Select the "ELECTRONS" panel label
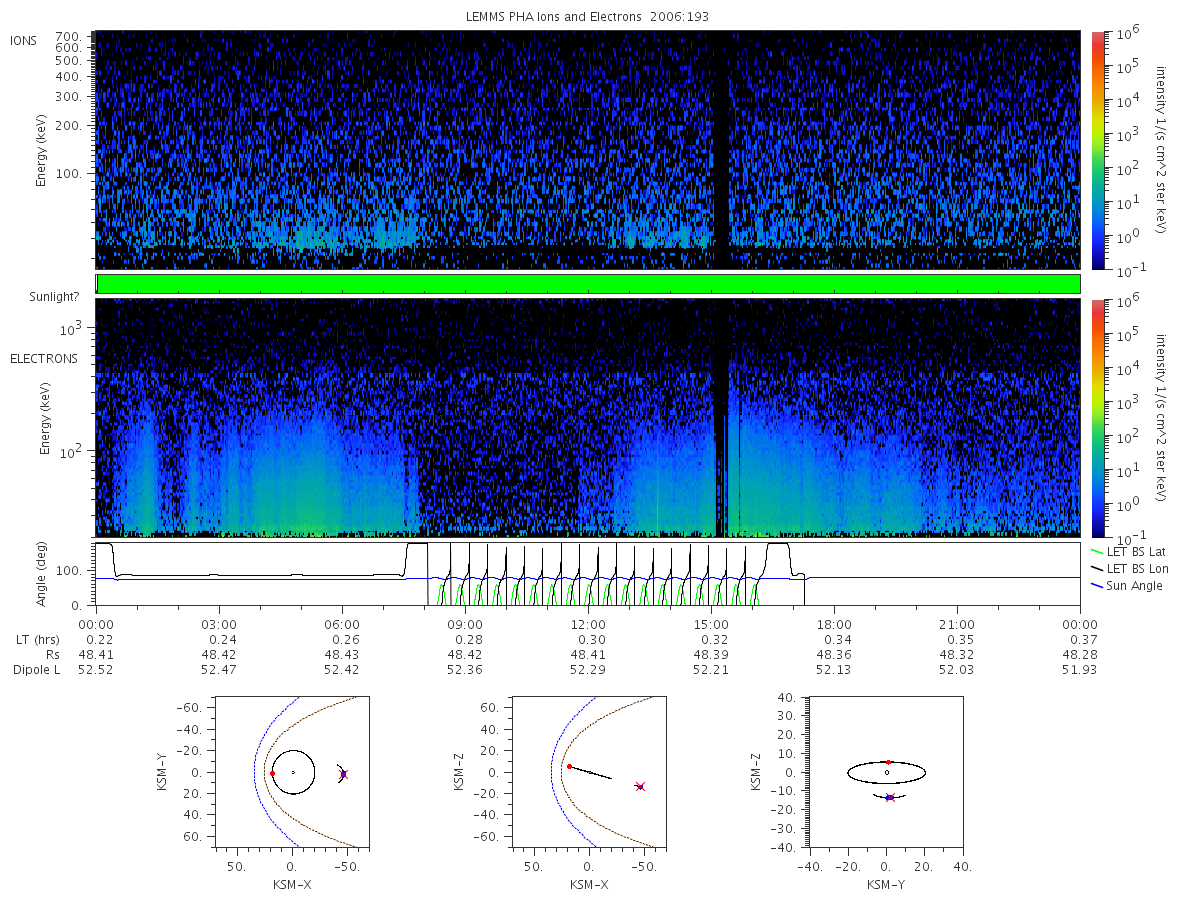This screenshot has height=900, width=1200. point(44,359)
